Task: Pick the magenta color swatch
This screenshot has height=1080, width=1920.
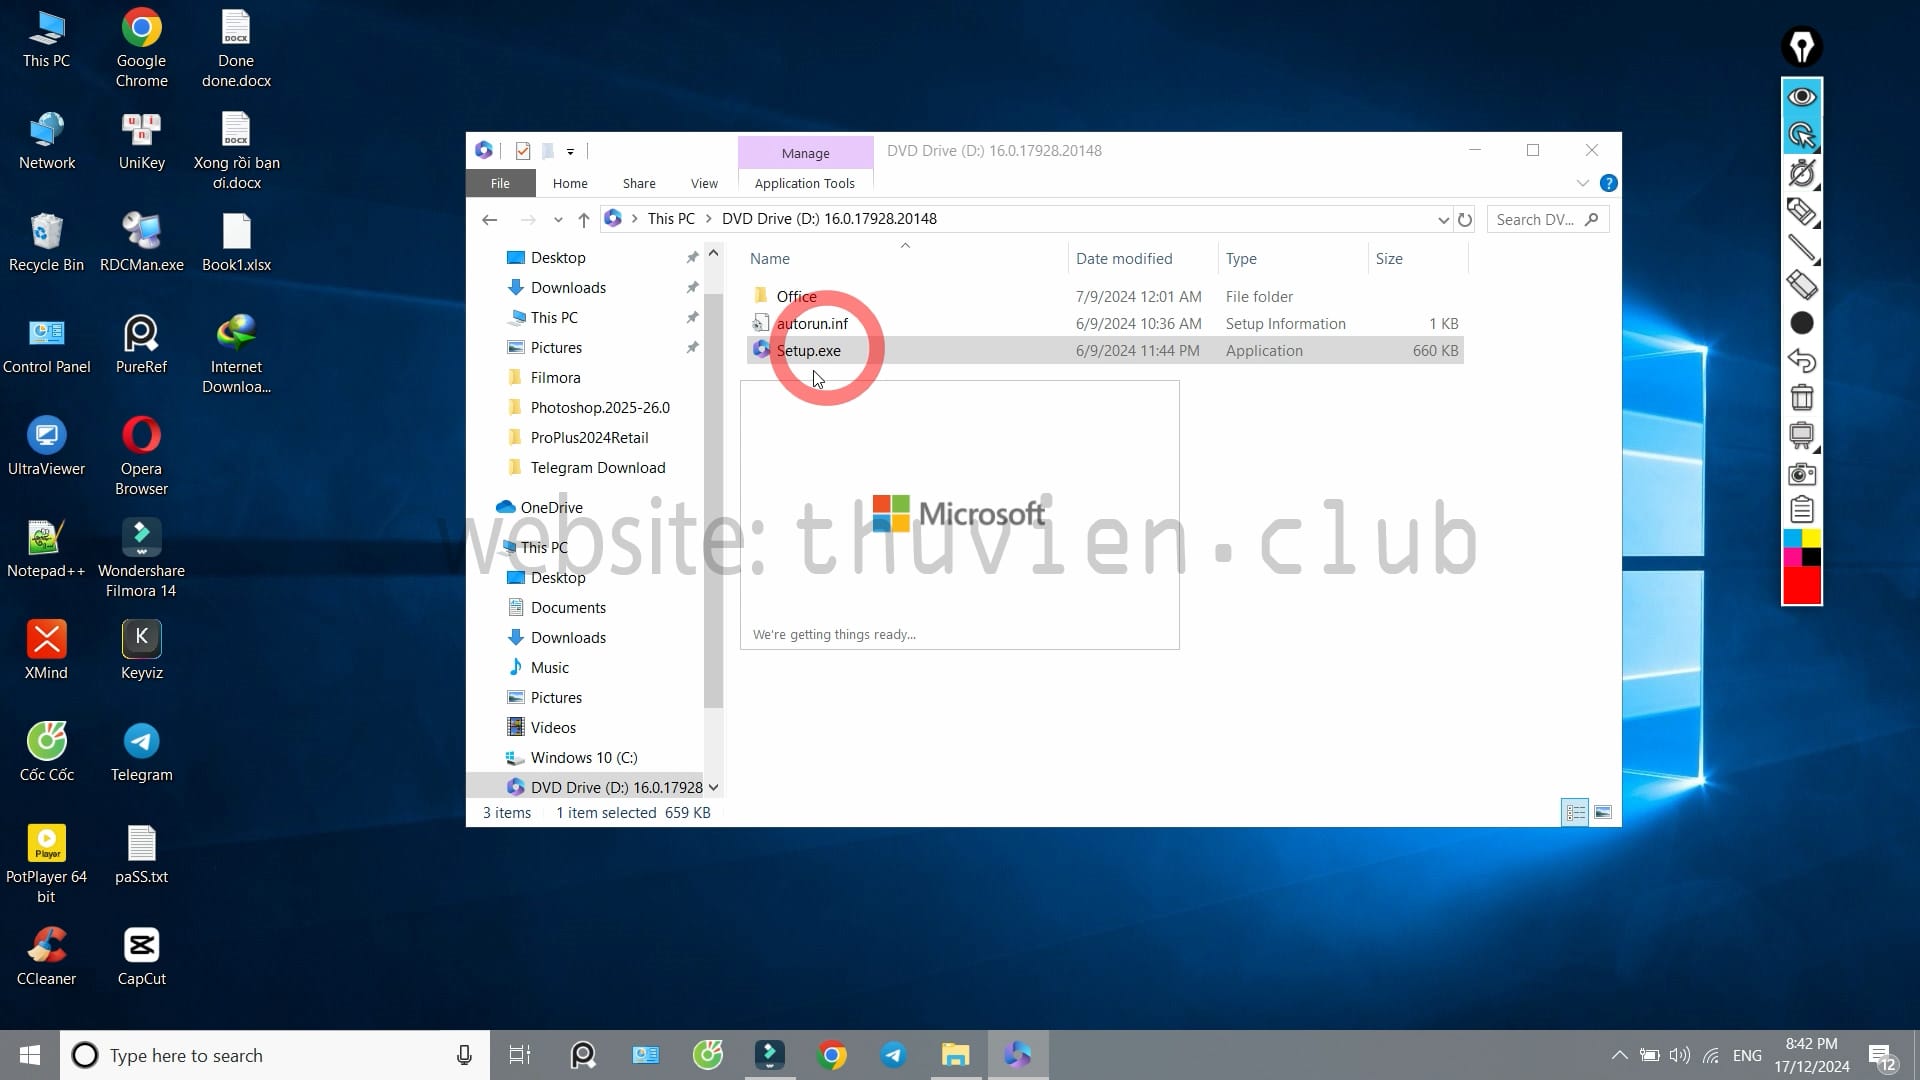Action: (1792, 557)
